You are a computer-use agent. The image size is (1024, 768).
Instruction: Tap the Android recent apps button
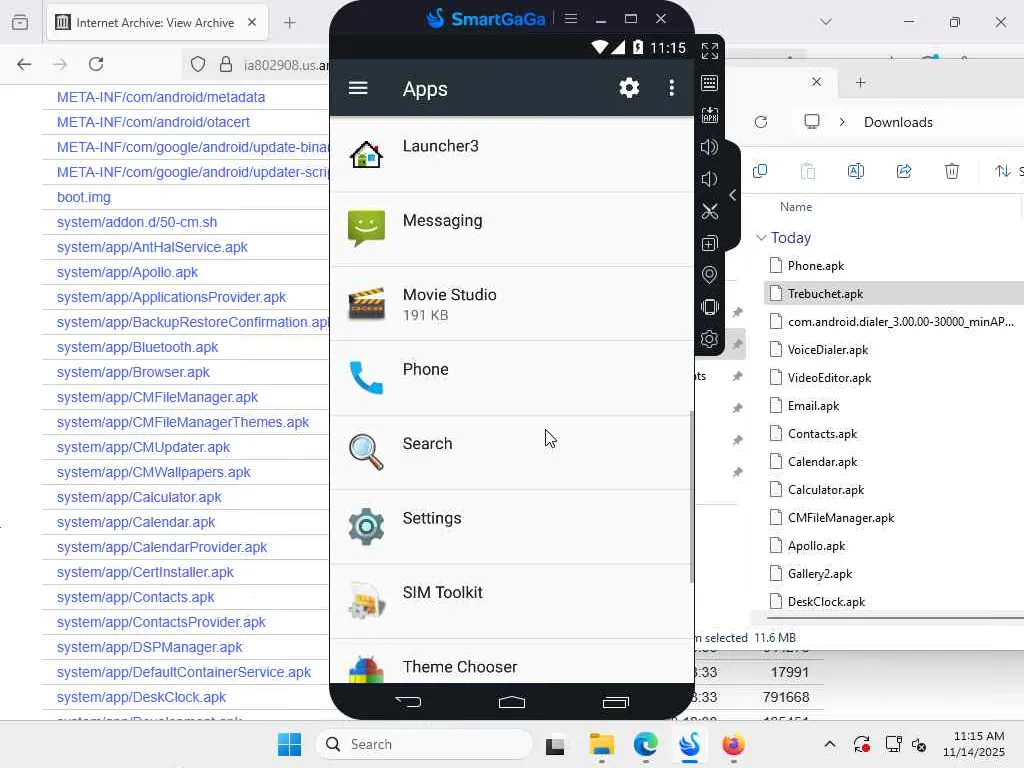click(616, 702)
